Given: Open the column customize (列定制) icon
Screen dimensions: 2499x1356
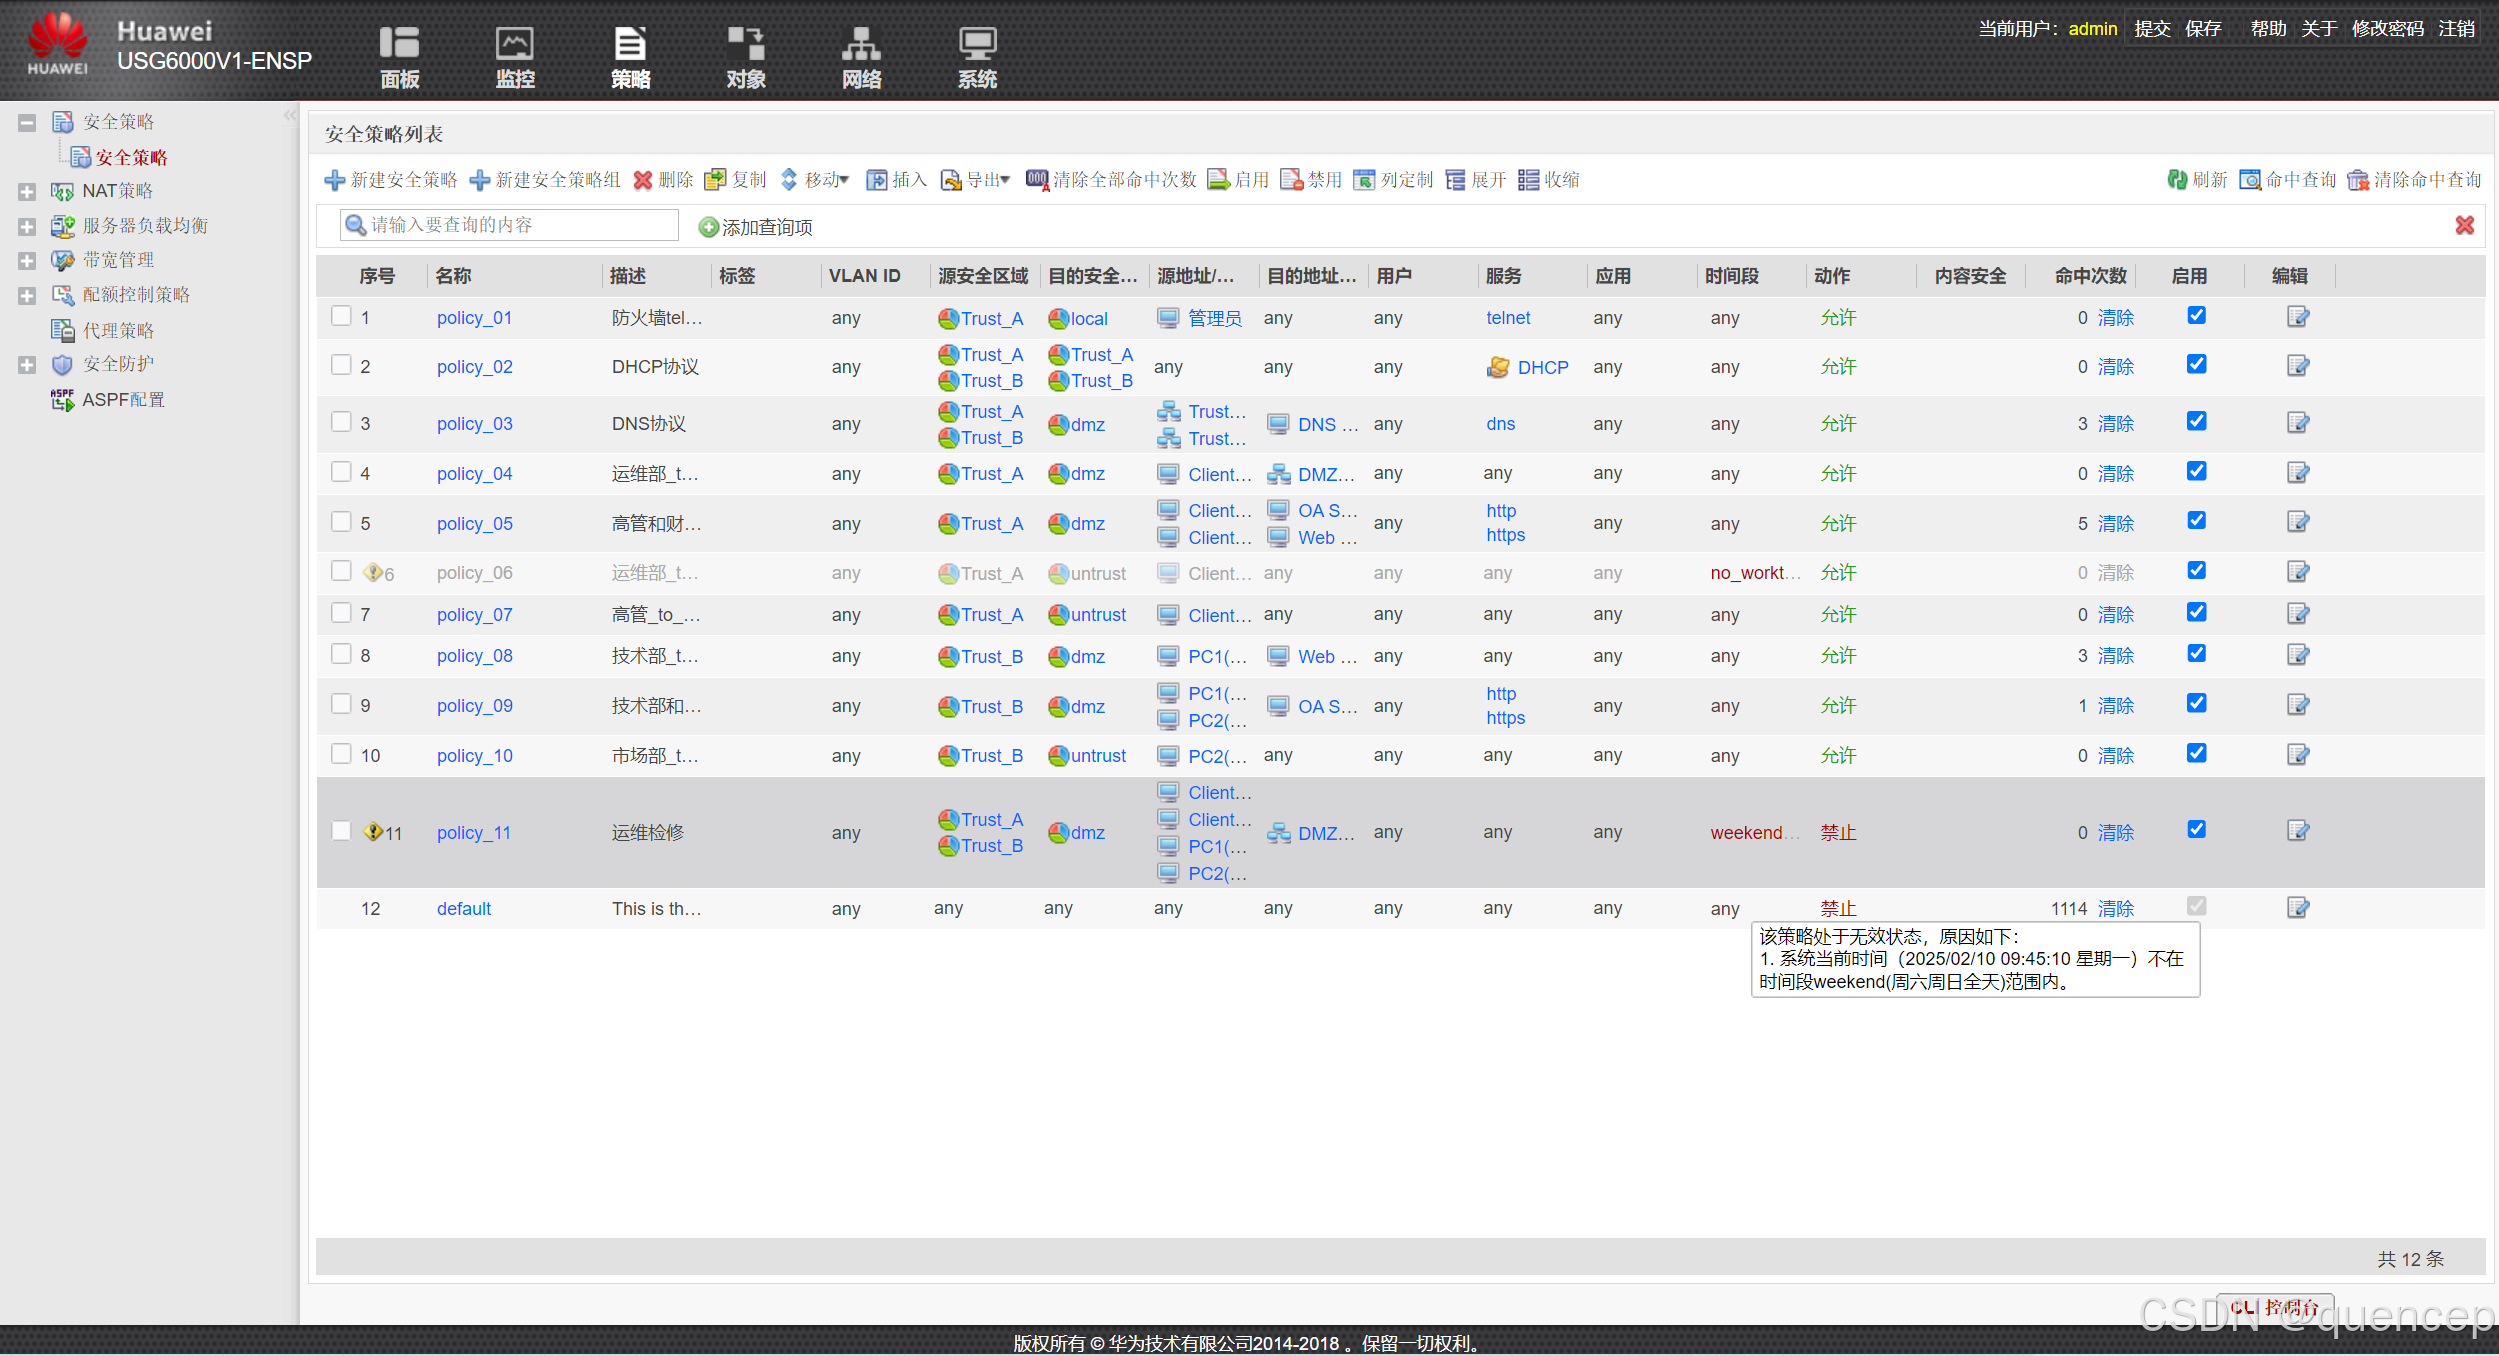Looking at the screenshot, I should [x=1364, y=180].
